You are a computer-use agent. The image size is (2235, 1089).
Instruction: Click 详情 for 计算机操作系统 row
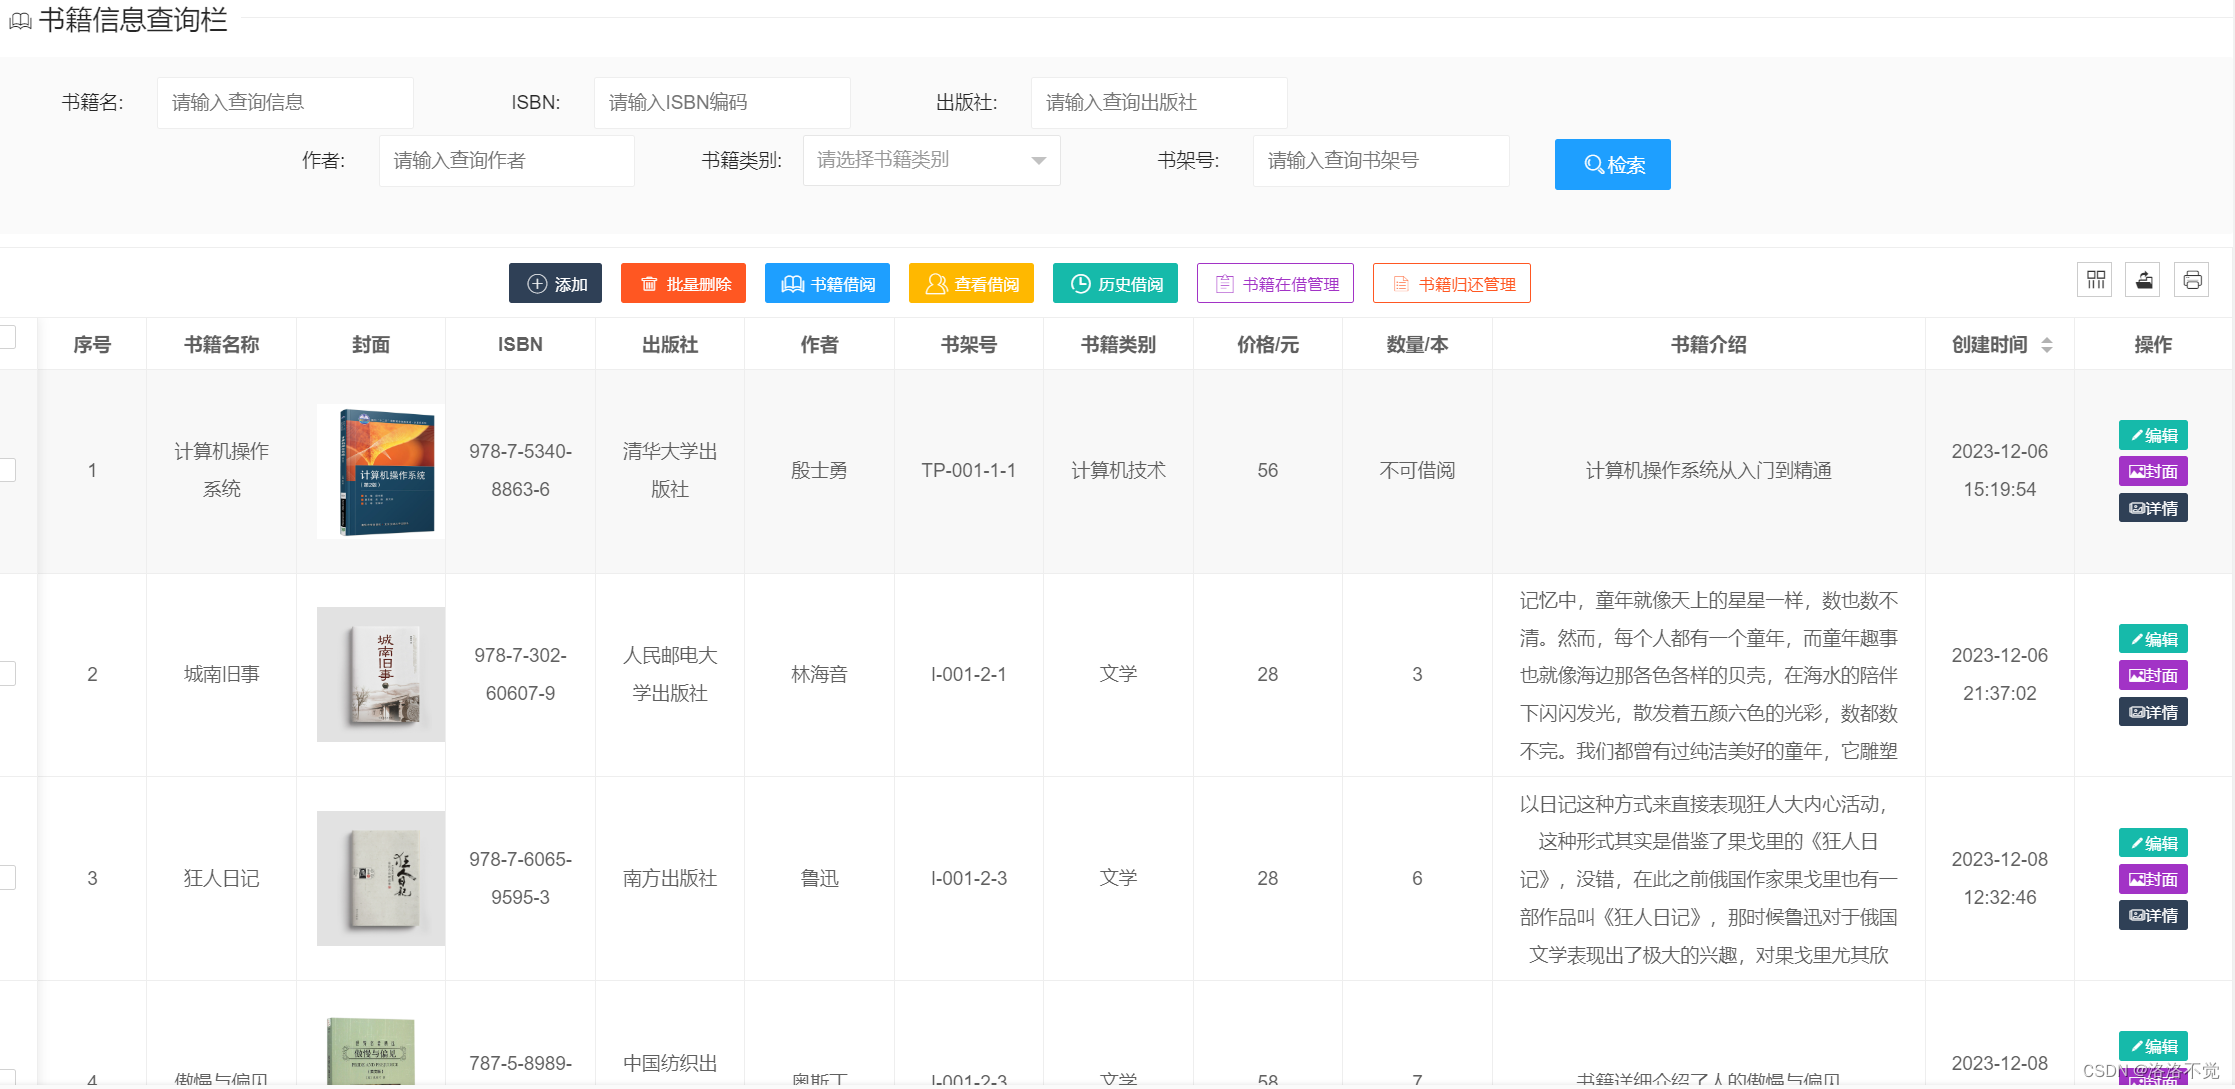click(2153, 508)
